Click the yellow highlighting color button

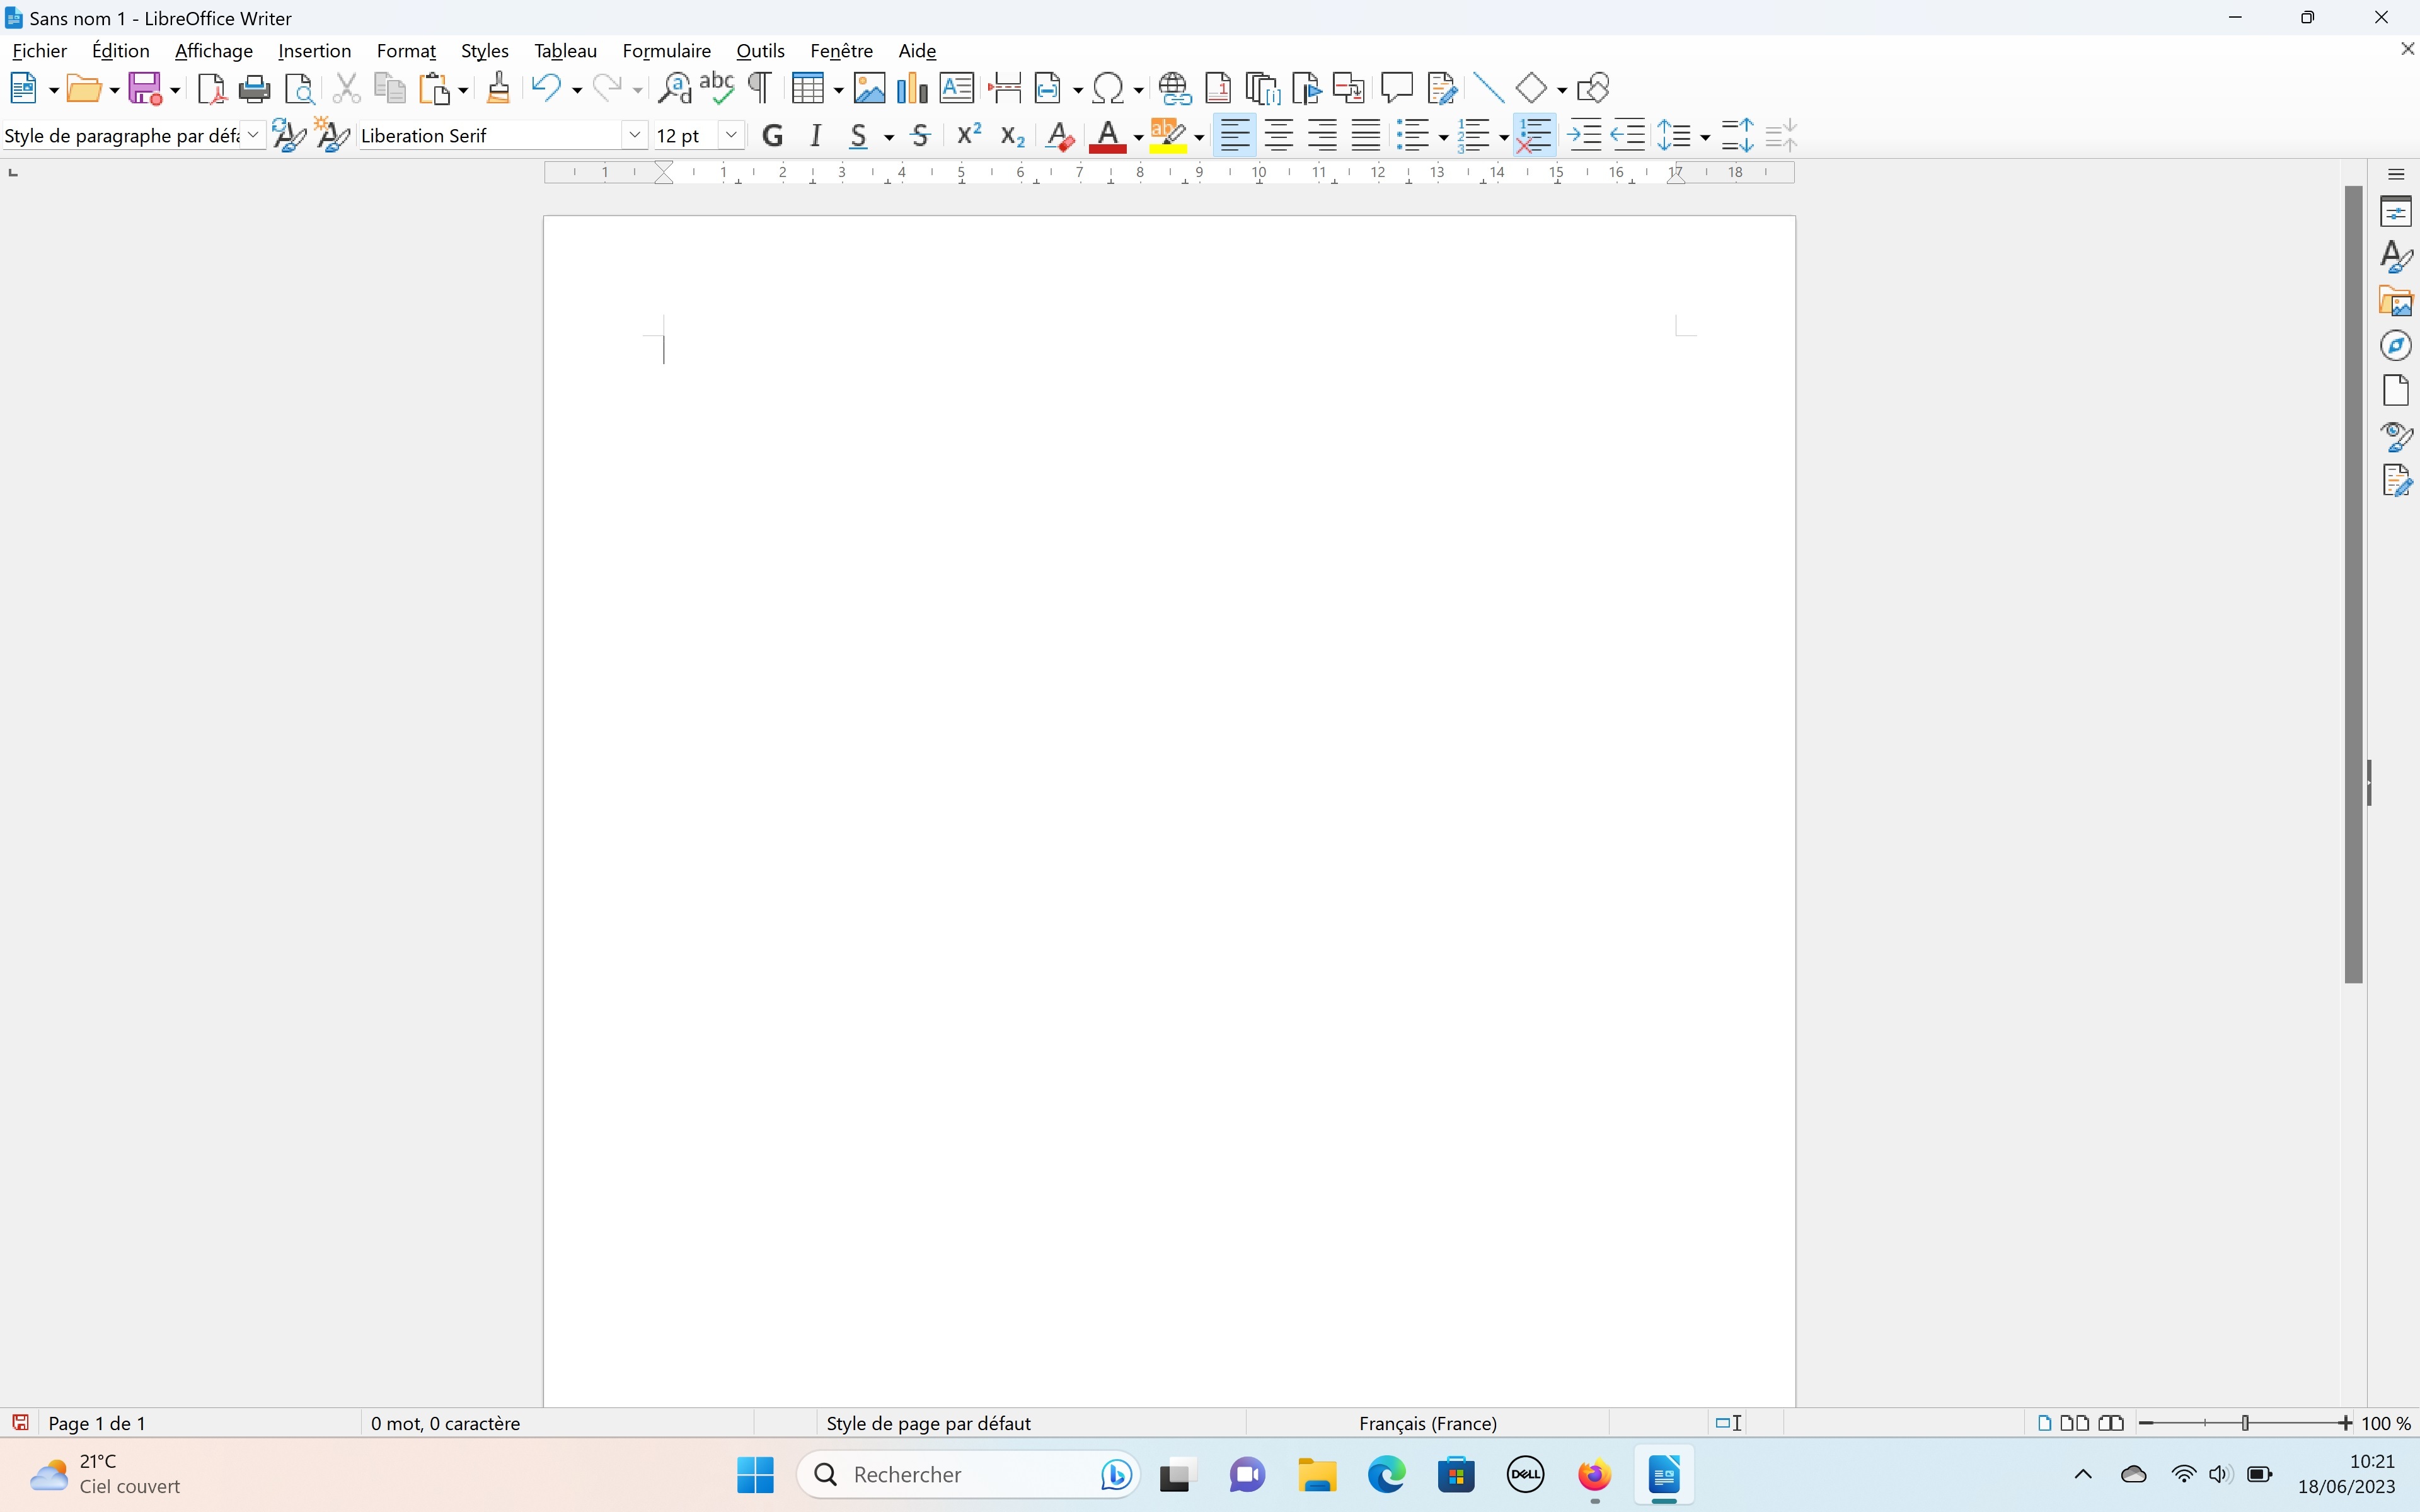(x=1168, y=136)
